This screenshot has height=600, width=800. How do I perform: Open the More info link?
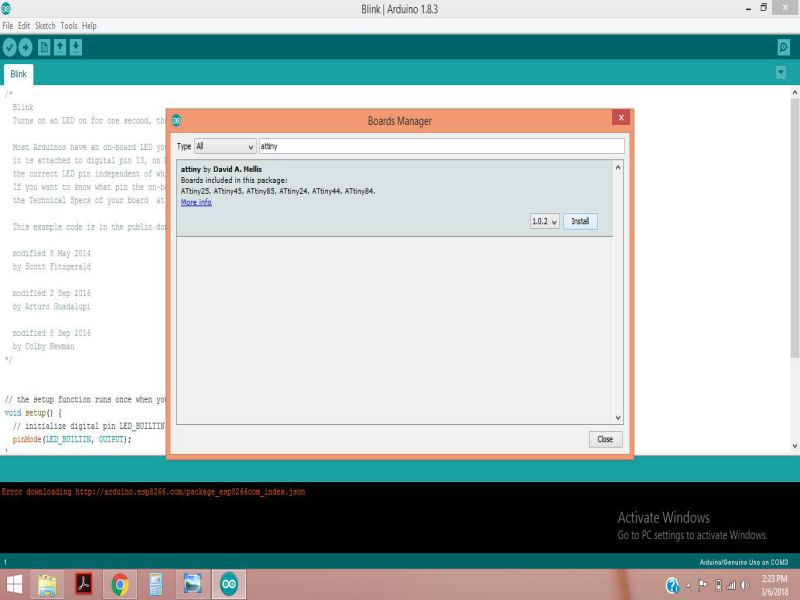point(196,203)
